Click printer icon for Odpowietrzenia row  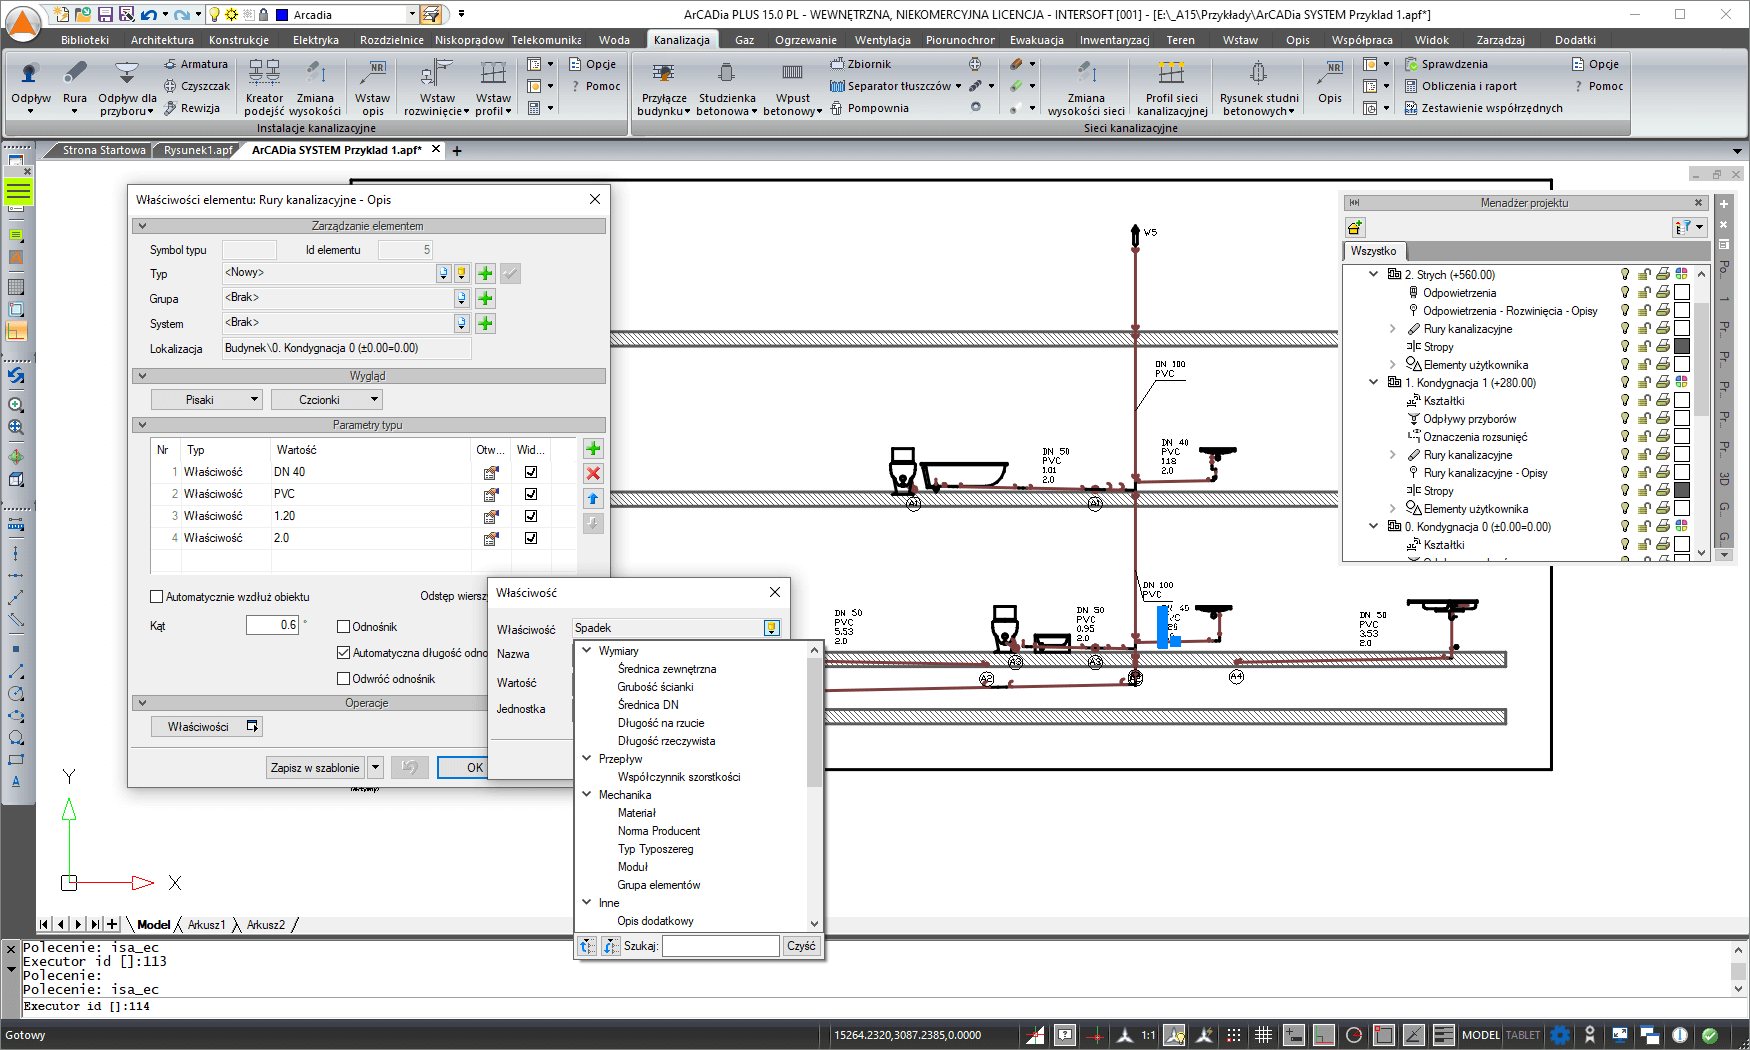(1662, 292)
